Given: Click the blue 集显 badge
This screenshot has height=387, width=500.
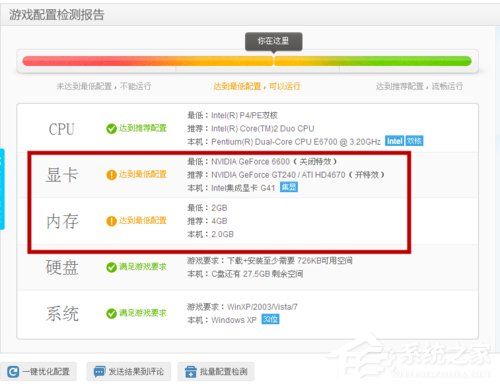Looking at the screenshot, I should pyautogui.click(x=289, y=187).
